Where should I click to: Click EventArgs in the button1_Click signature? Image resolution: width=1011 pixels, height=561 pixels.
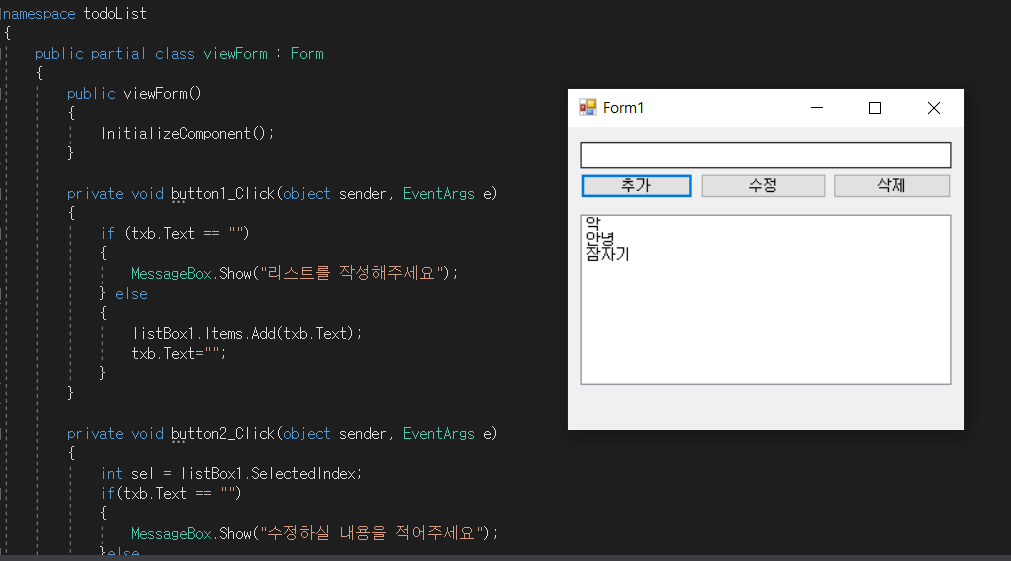438,193
